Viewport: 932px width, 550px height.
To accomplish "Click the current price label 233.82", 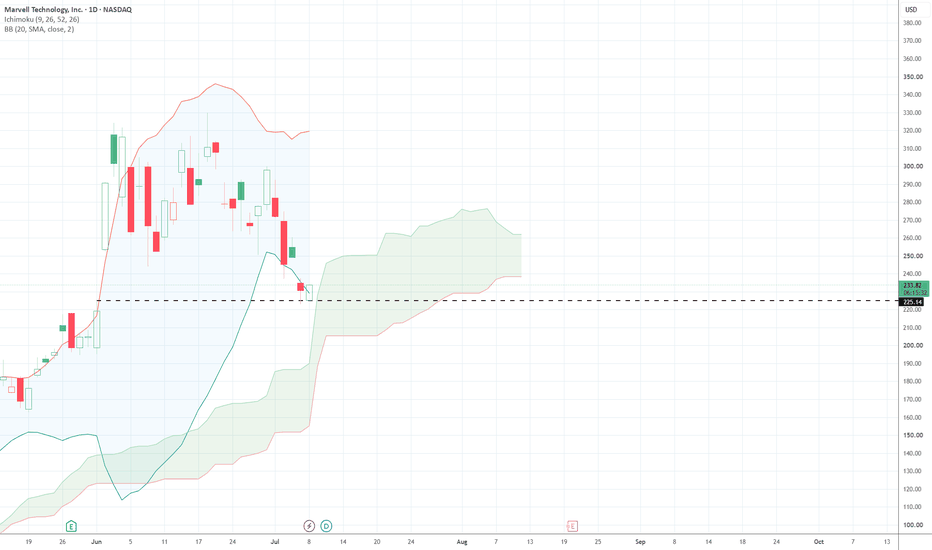I will click(913, 288).
